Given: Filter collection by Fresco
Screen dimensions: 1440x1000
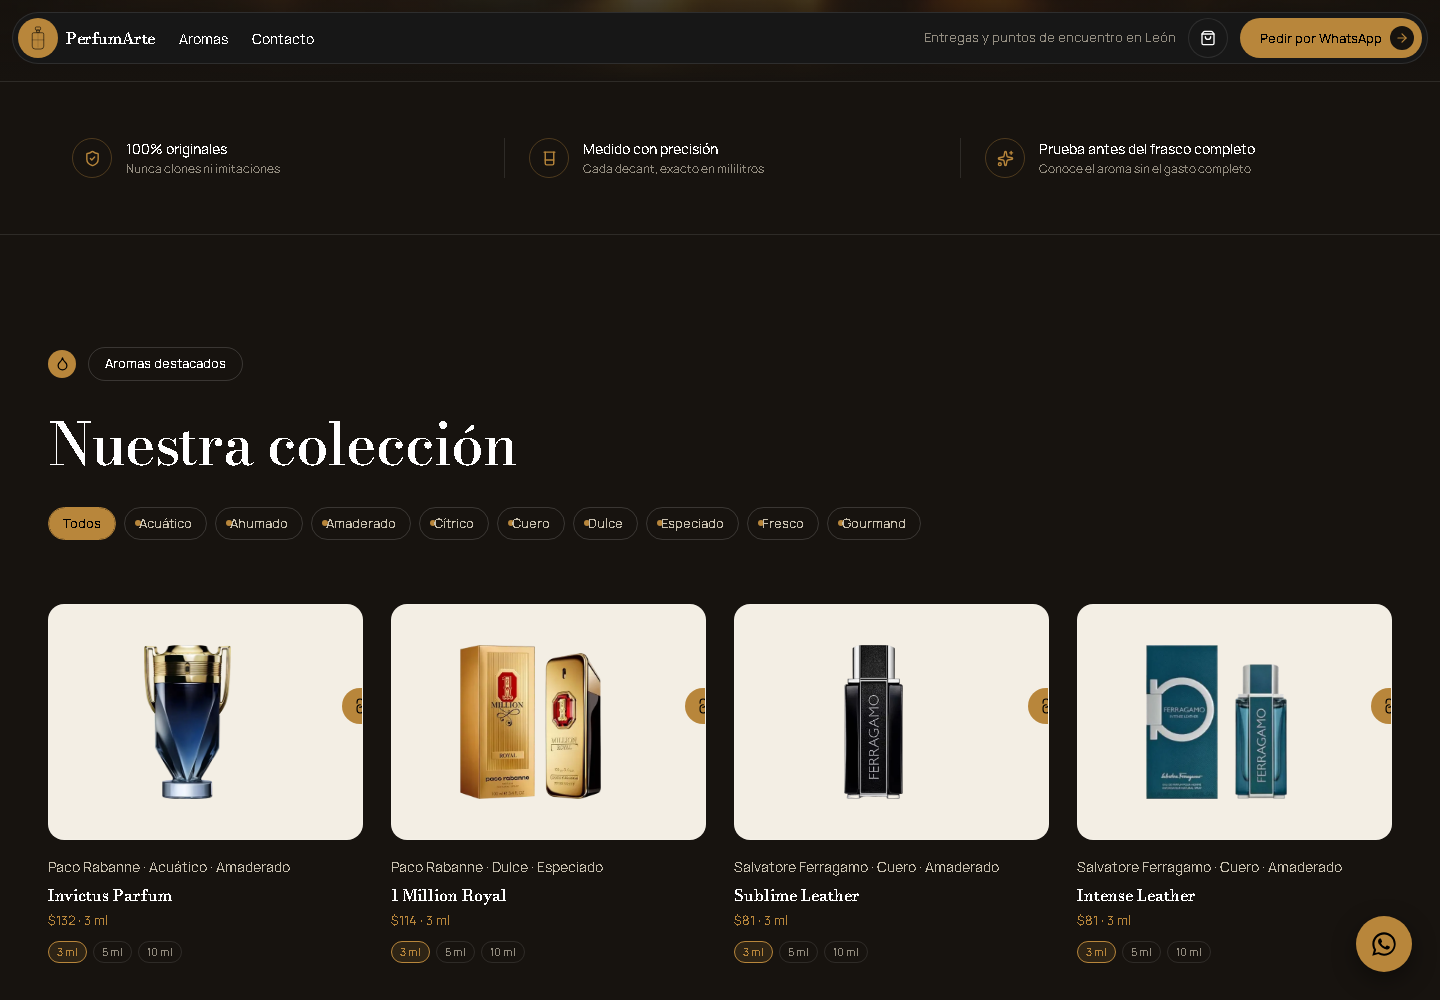Looking at the screenshot, I should [783, 524].
